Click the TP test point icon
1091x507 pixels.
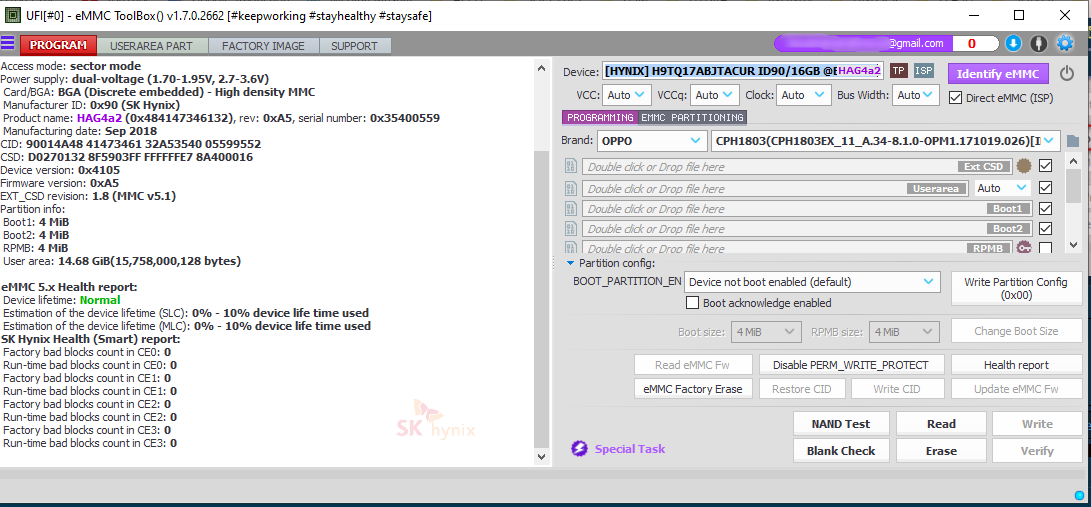coord(899,71)
